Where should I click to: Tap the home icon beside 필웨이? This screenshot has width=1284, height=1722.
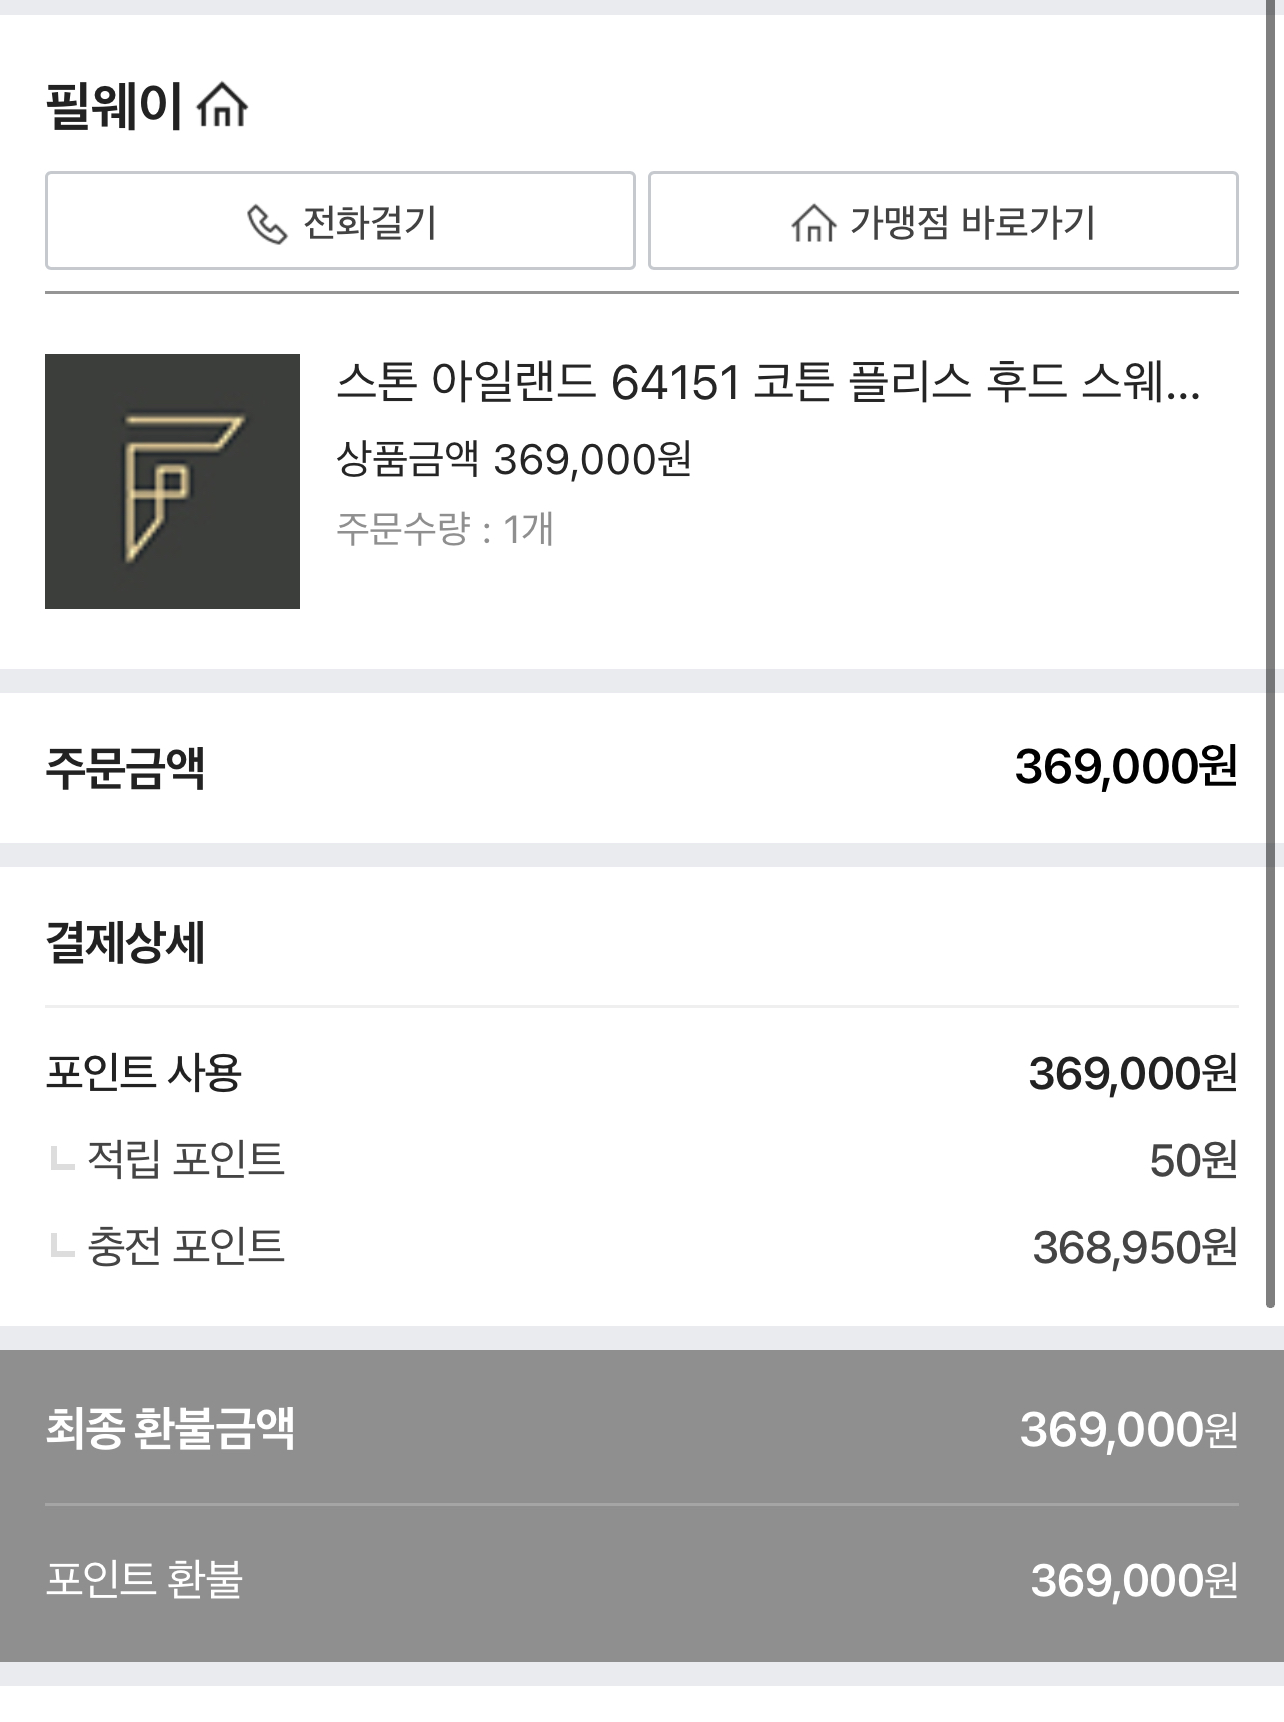point(222,105)
